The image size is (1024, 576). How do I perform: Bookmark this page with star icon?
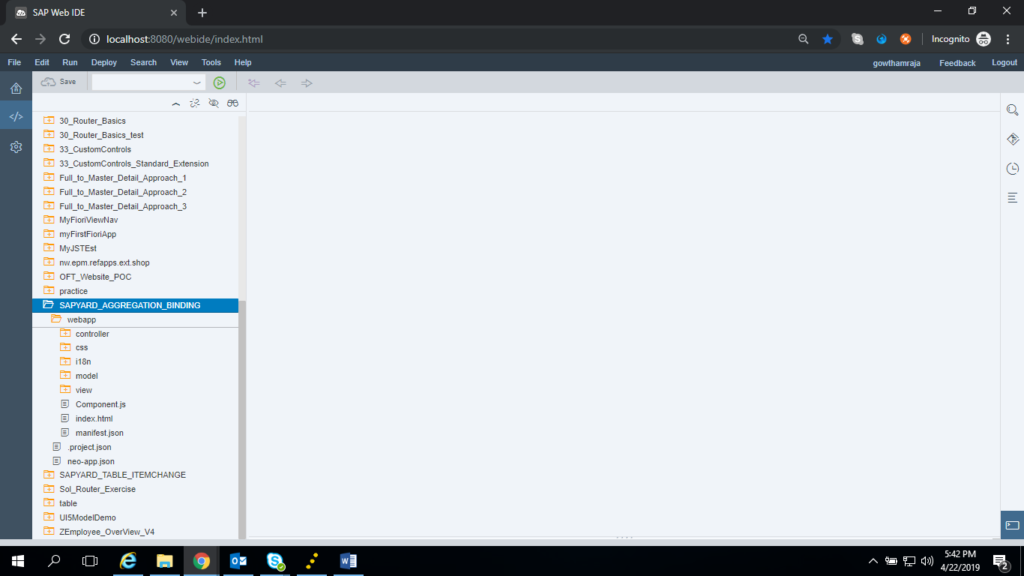827,39
